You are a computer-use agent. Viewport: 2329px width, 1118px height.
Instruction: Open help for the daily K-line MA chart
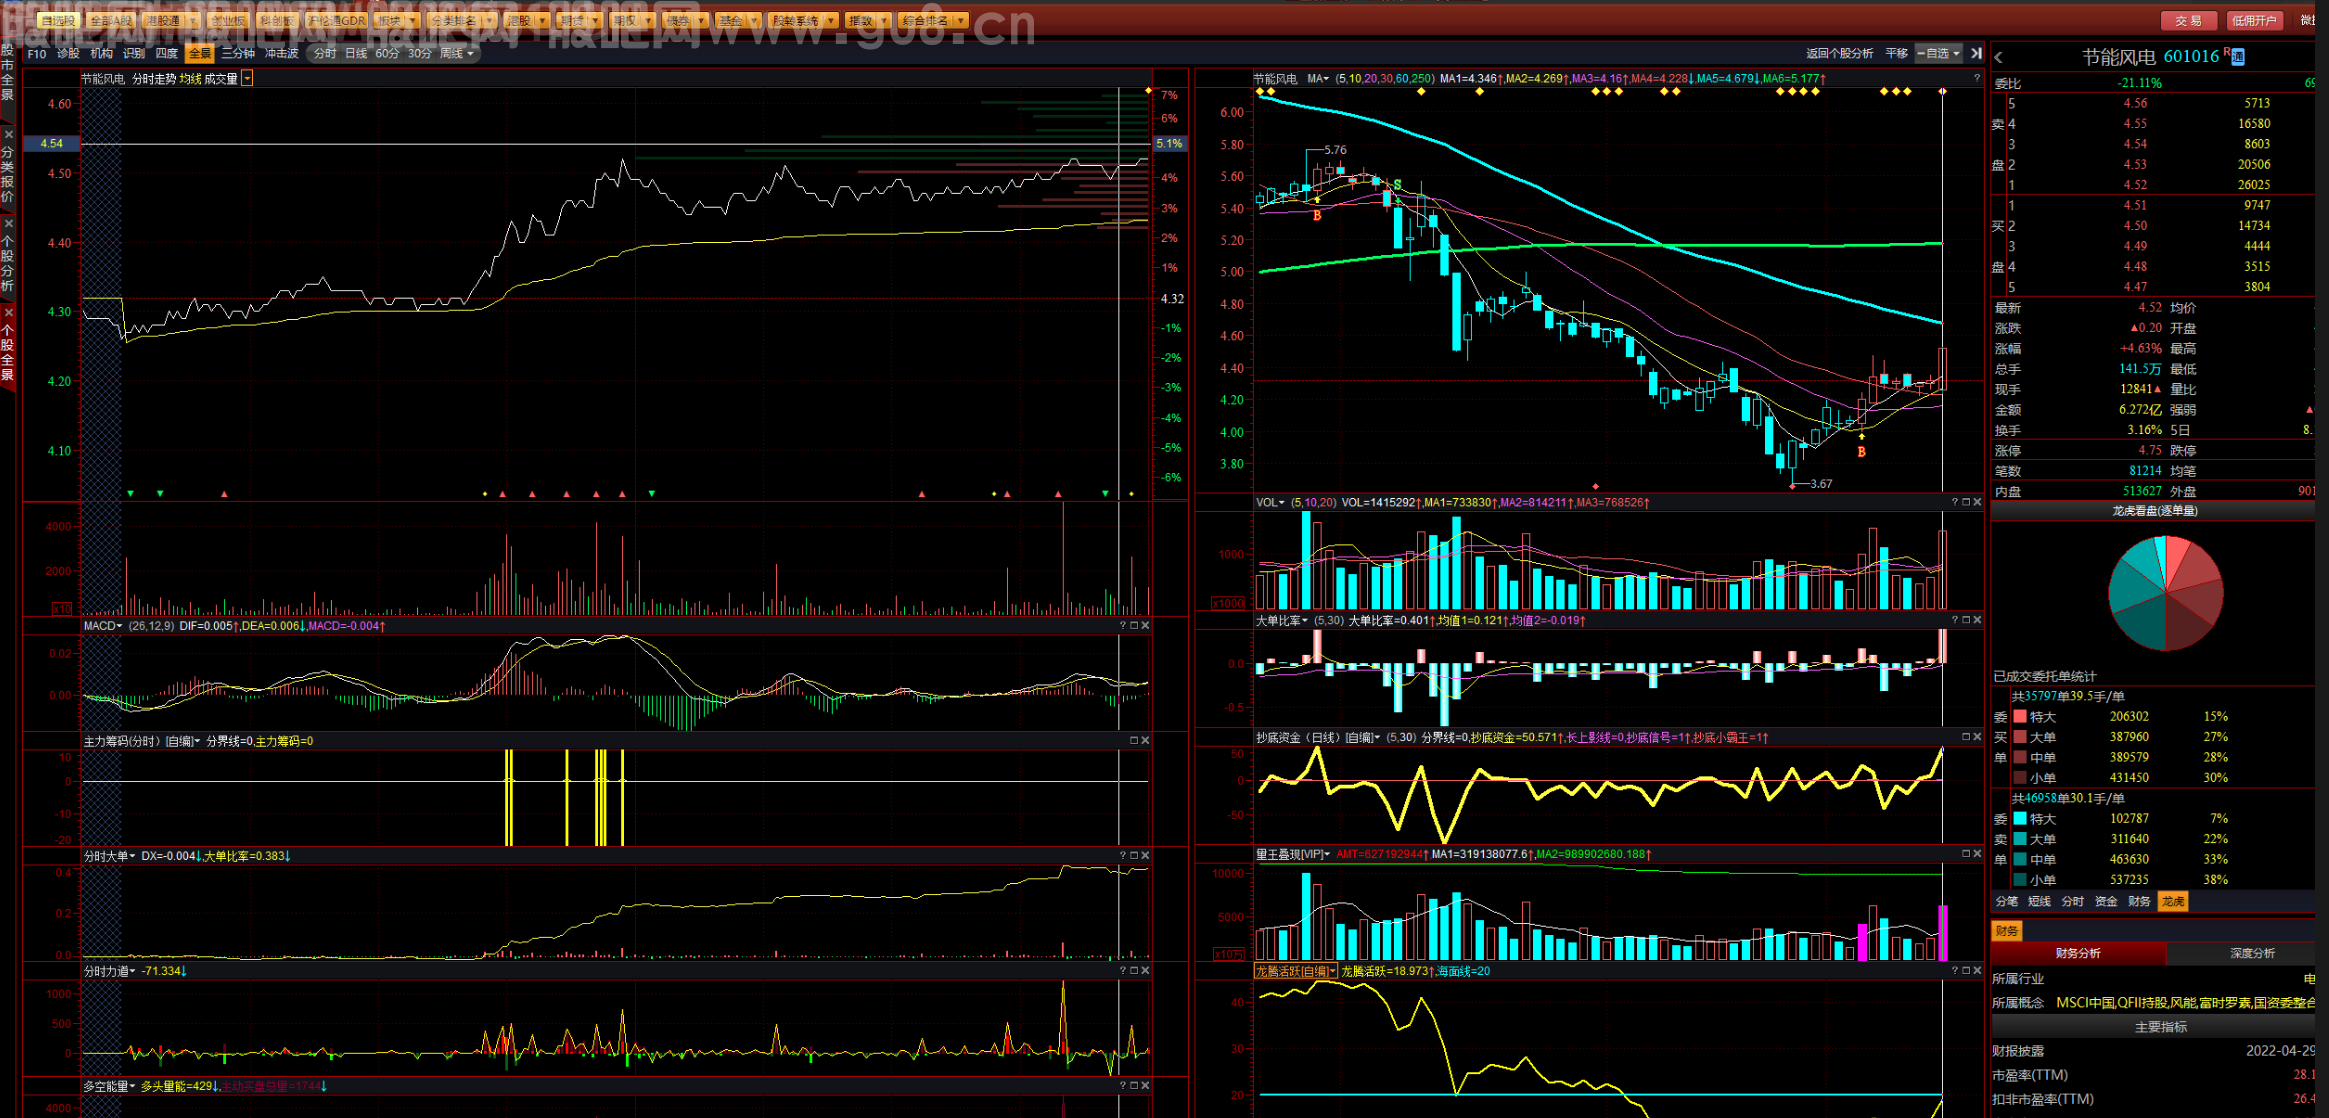(x=1976, y=78)
